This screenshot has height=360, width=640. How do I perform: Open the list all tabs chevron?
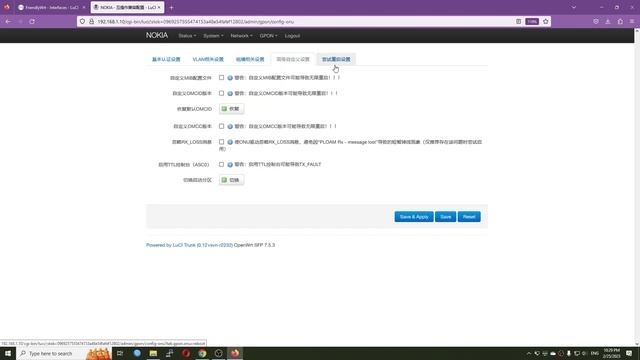(574, 7)
